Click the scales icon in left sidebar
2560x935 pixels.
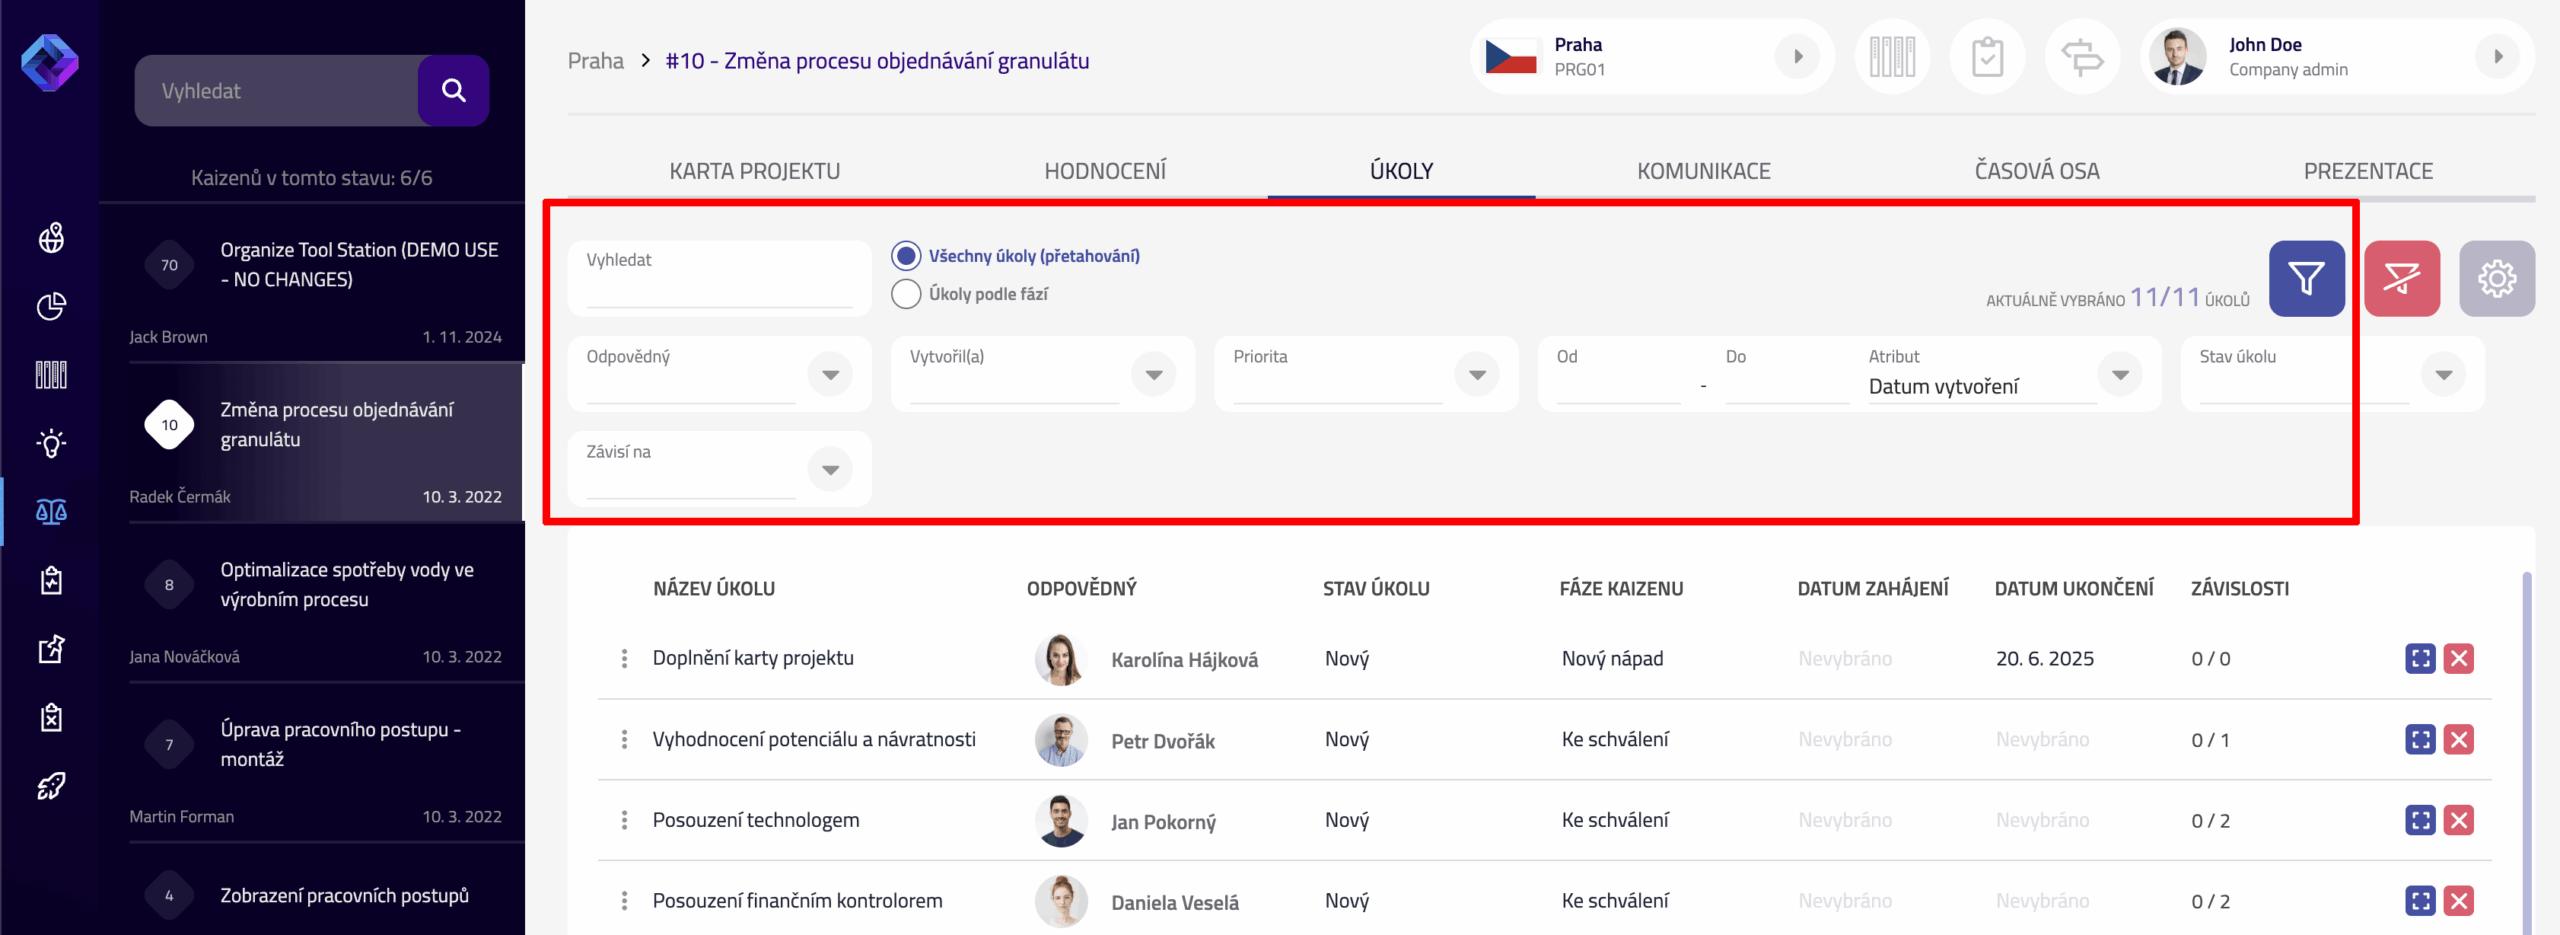click(51, 512)
